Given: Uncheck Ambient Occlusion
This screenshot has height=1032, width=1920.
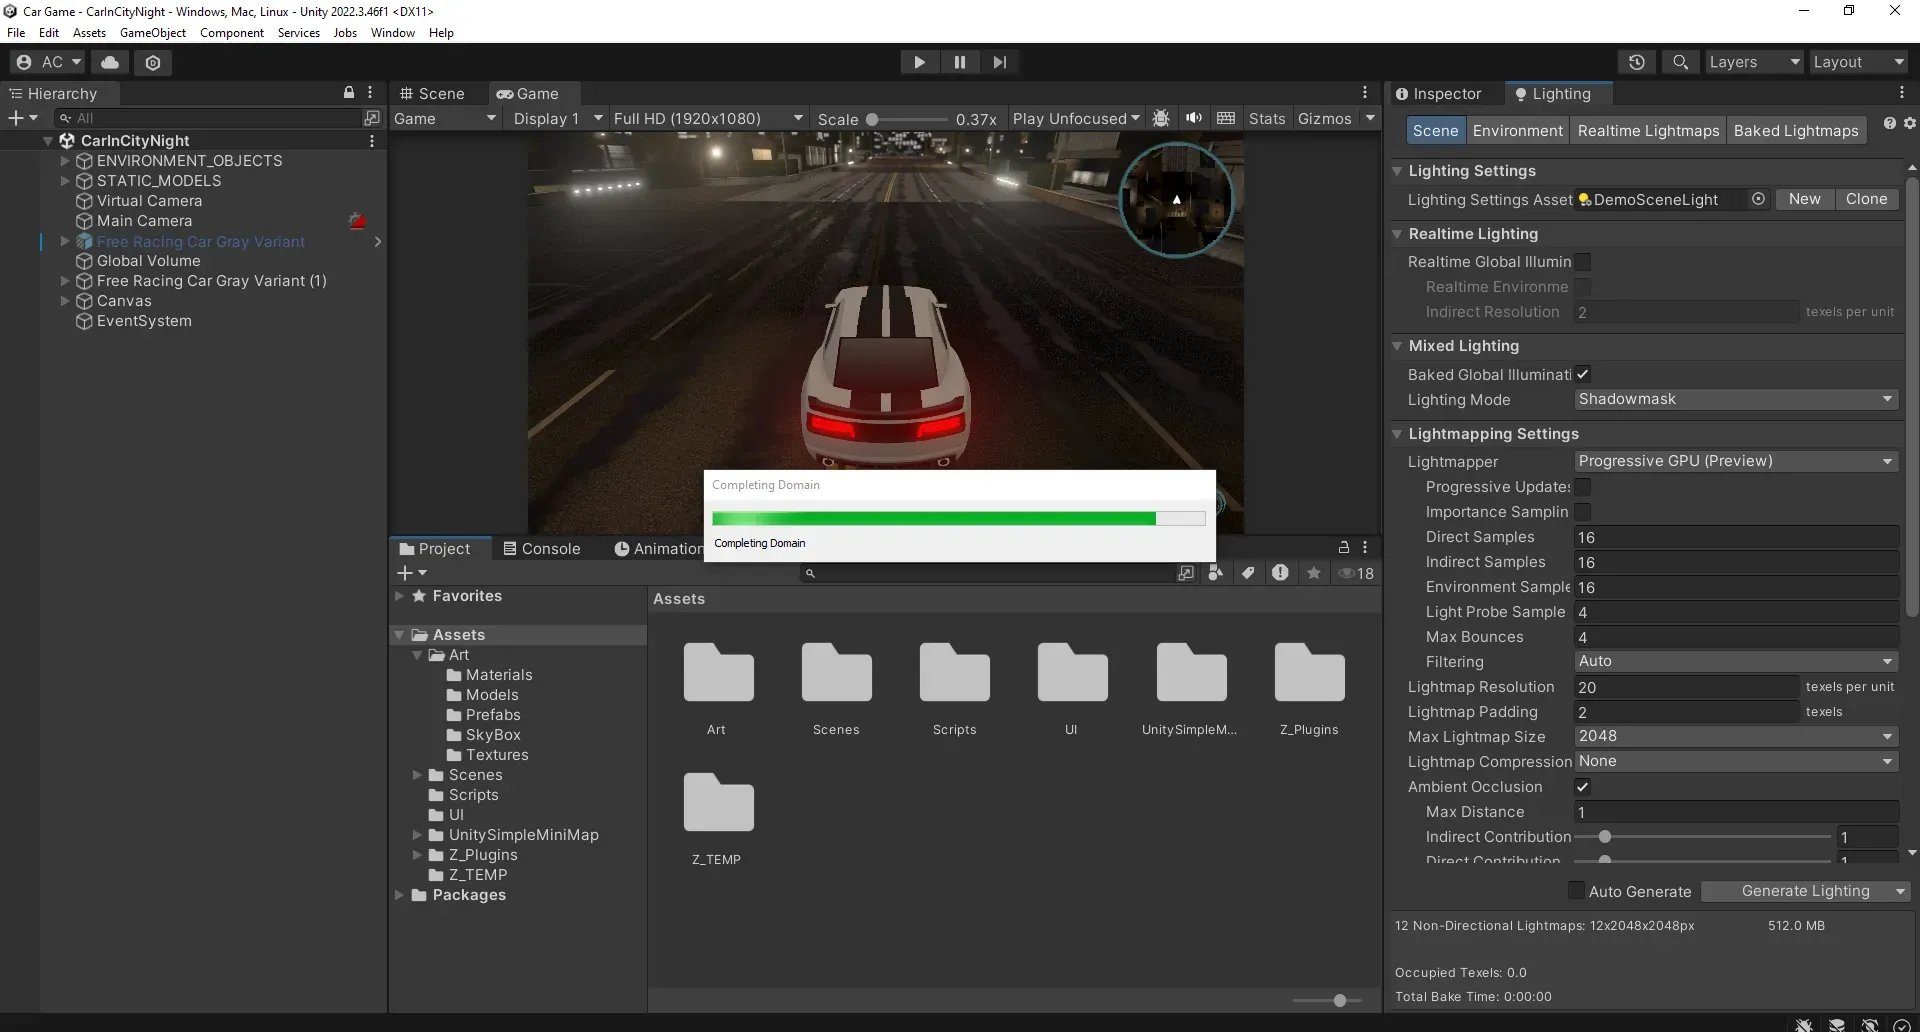Looking at the screenshot, I should click(1582, 787).
